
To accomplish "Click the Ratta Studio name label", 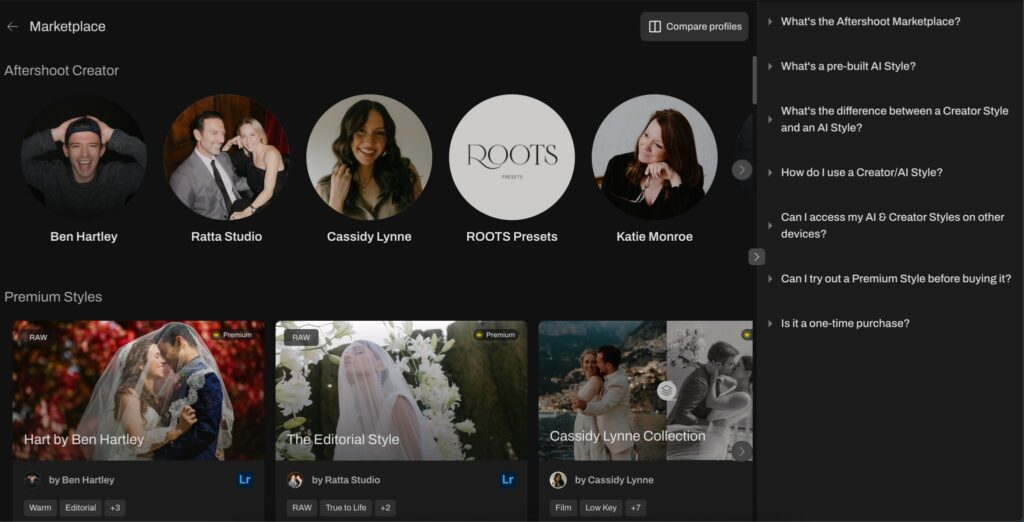I will pos(227,237).
